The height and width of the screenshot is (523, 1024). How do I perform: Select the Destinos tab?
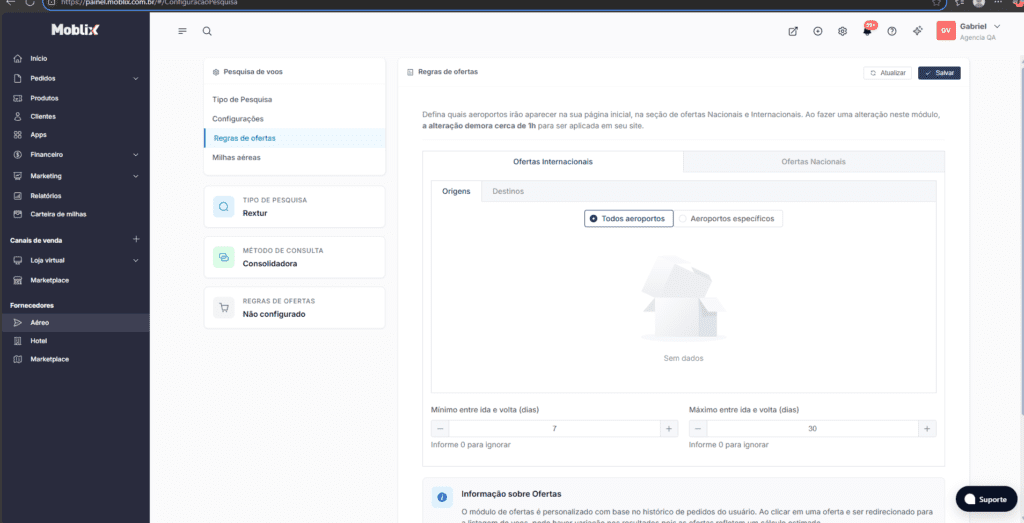(x=508, y=191)
